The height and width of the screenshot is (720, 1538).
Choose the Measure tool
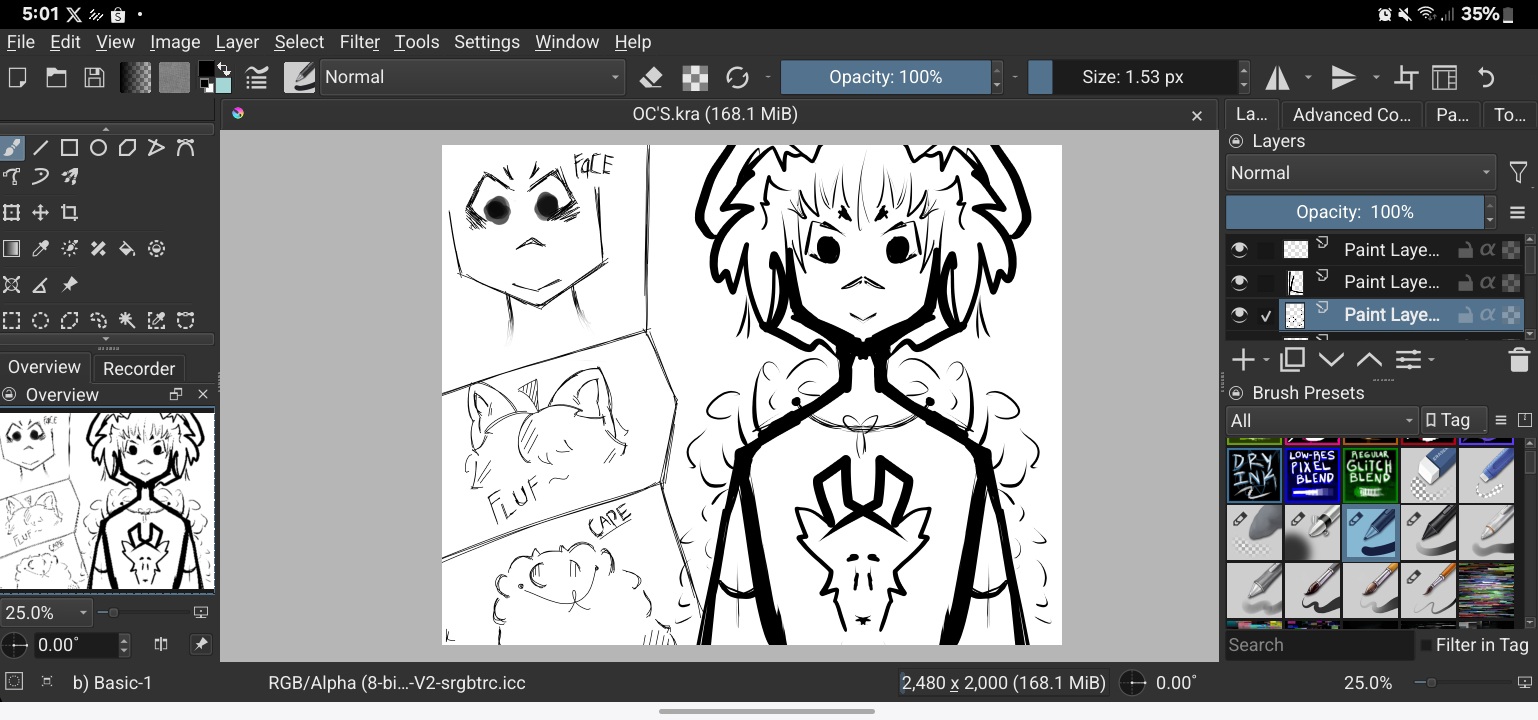point(41,285)
